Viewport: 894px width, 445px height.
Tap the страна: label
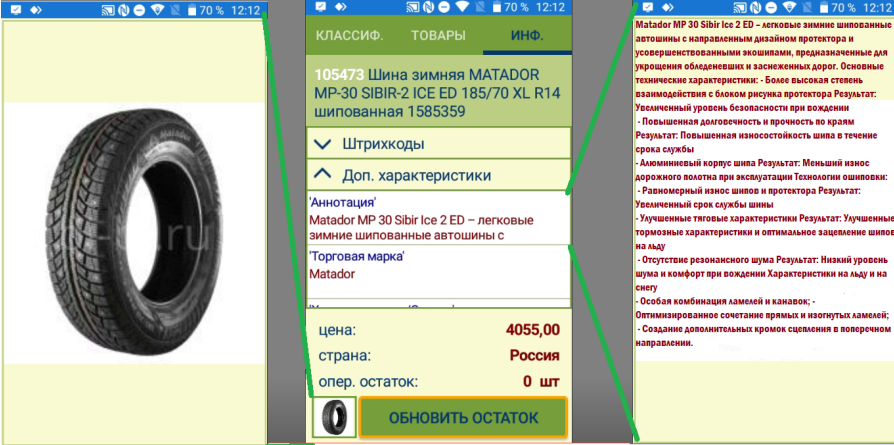344,356
